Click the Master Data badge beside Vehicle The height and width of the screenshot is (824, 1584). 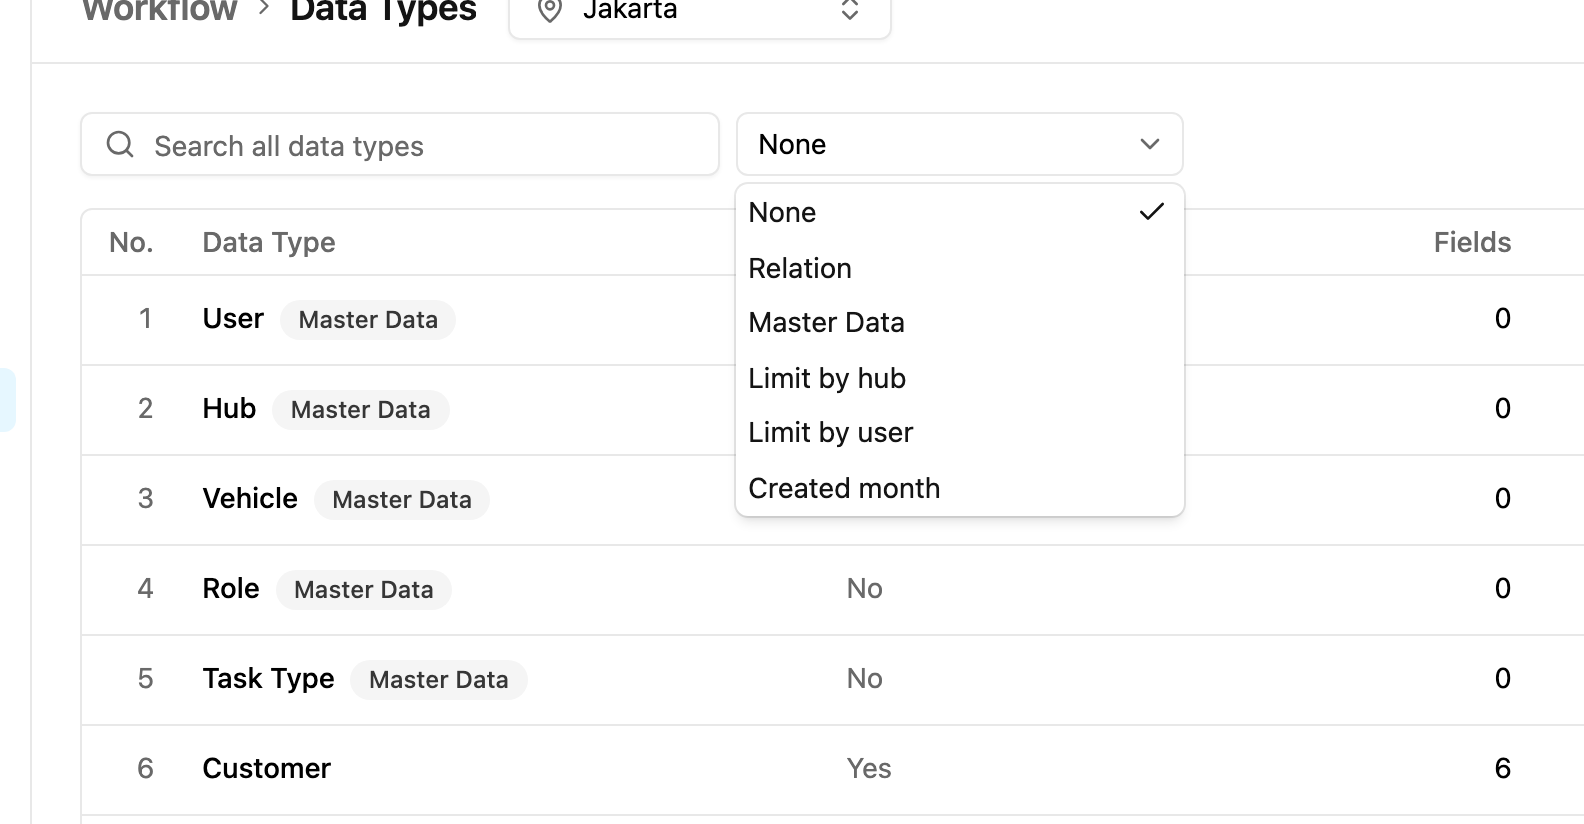point(402,500)
